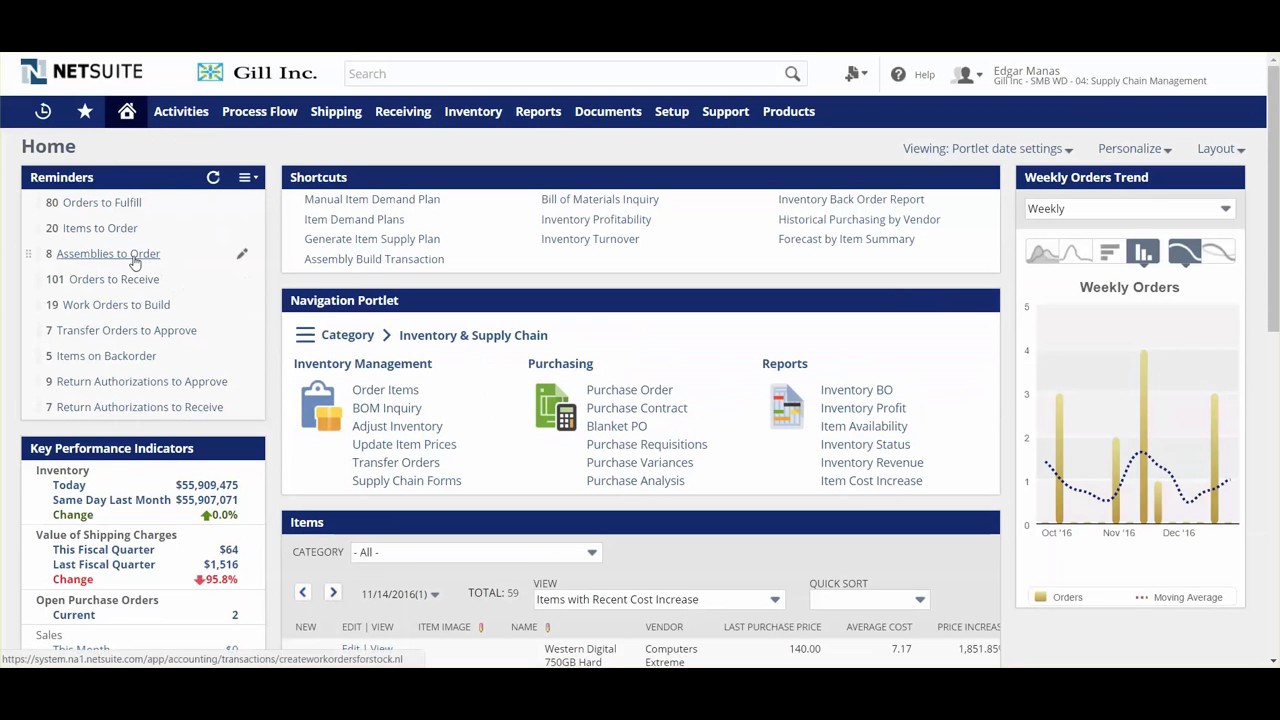Click the search magnifier icon
1280x720 pixels.
(792, 73)
